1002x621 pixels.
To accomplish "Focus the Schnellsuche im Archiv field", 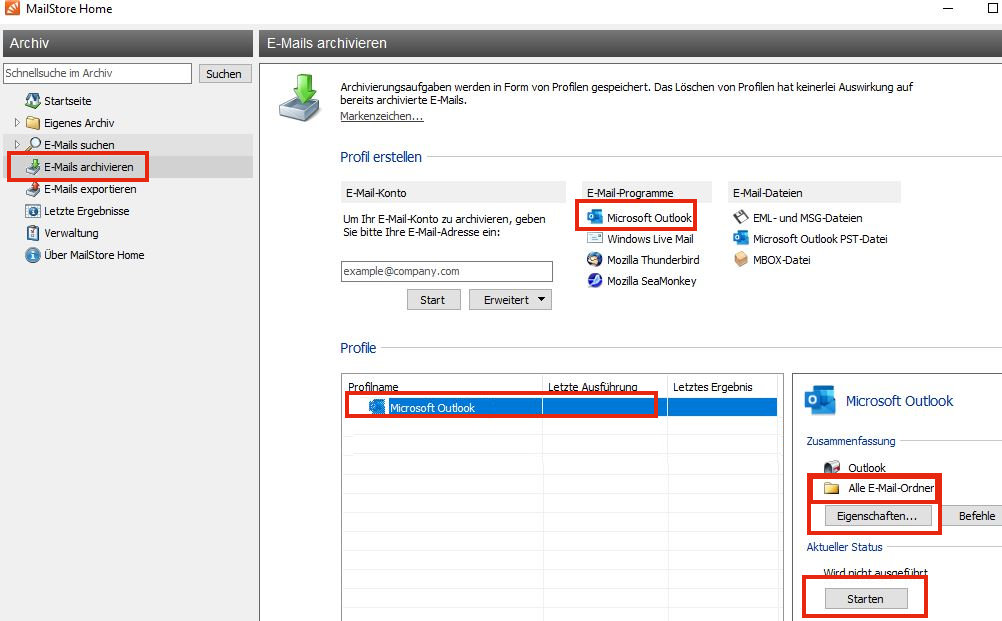I will 97,73.
